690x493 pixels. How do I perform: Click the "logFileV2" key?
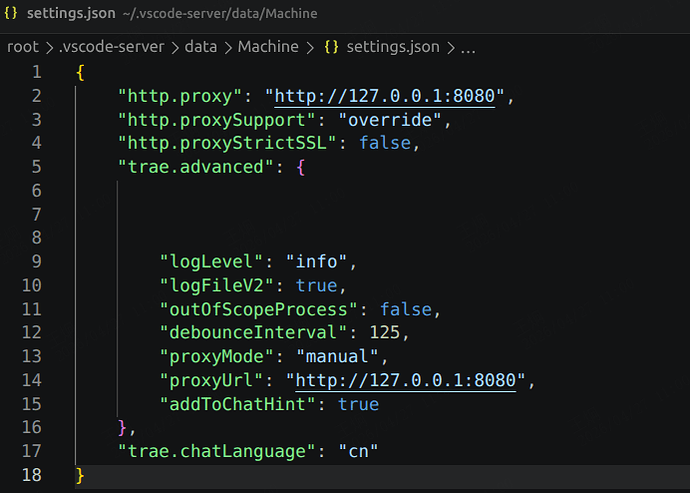[x=217, y=285]
